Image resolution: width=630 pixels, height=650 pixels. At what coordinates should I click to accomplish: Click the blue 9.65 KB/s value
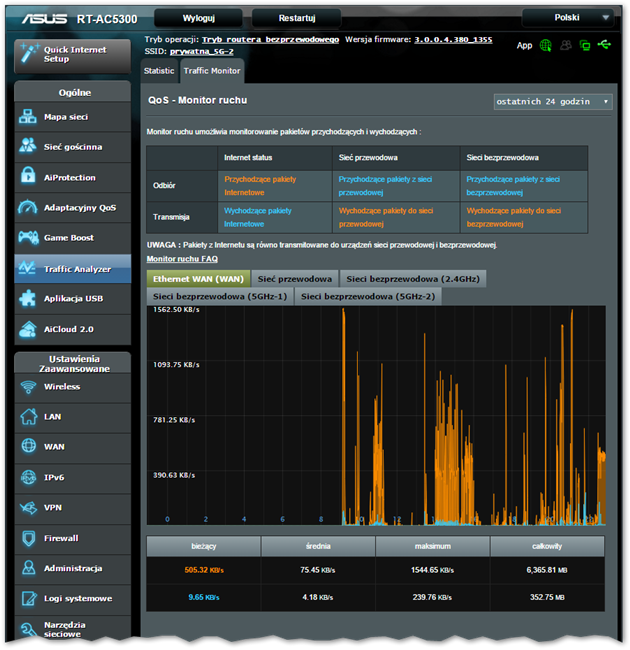[204, 597]
